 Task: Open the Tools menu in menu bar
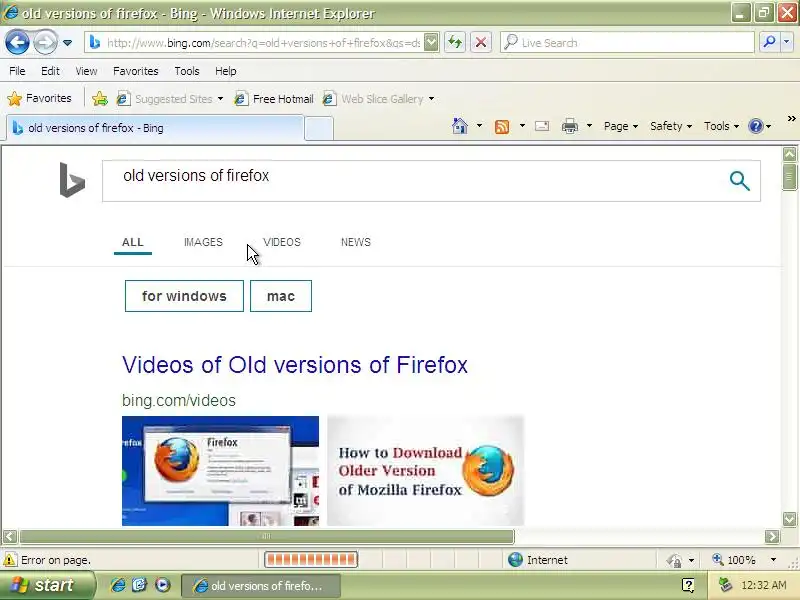click(187, 71)
